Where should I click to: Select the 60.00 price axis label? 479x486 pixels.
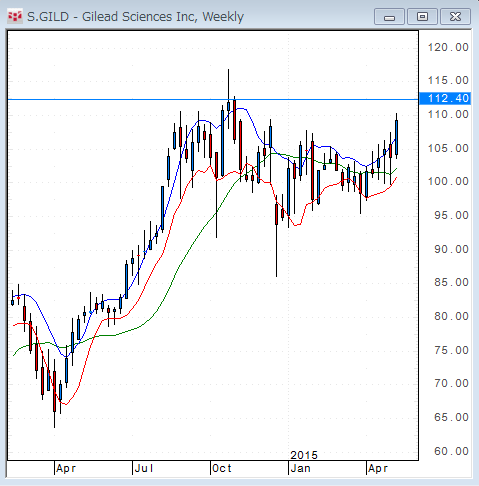coord(451,451)
